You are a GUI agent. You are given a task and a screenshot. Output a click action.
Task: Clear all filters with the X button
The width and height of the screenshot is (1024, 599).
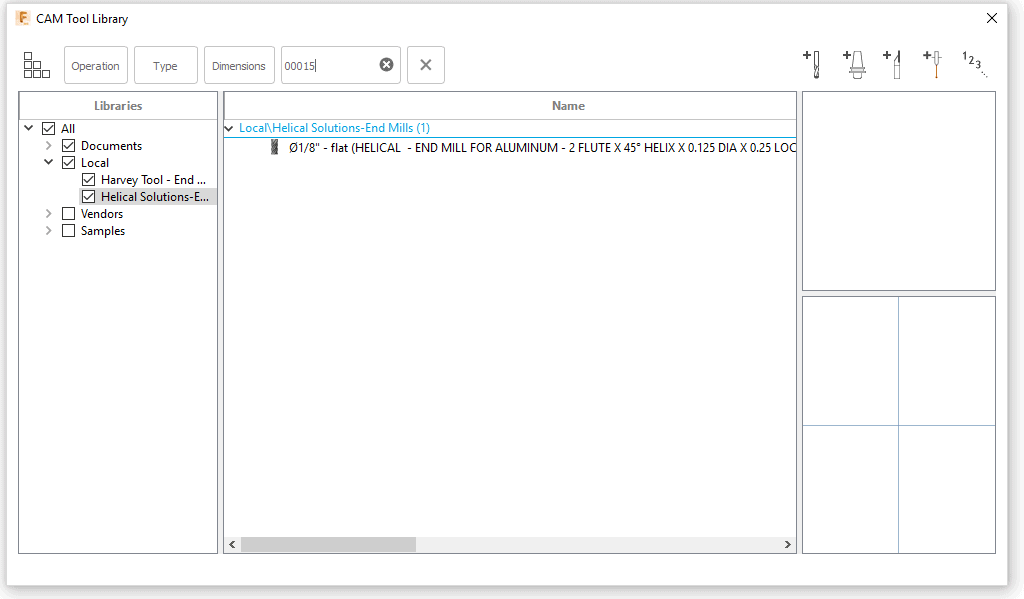click(426, 65)
